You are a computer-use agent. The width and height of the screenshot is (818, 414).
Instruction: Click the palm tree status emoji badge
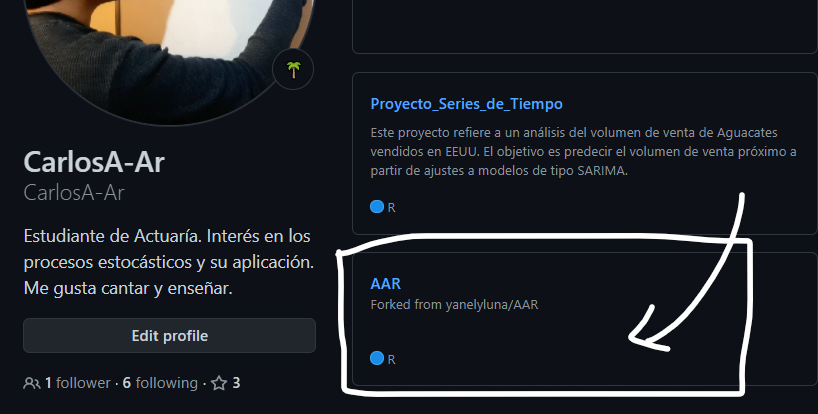(293, 69)
